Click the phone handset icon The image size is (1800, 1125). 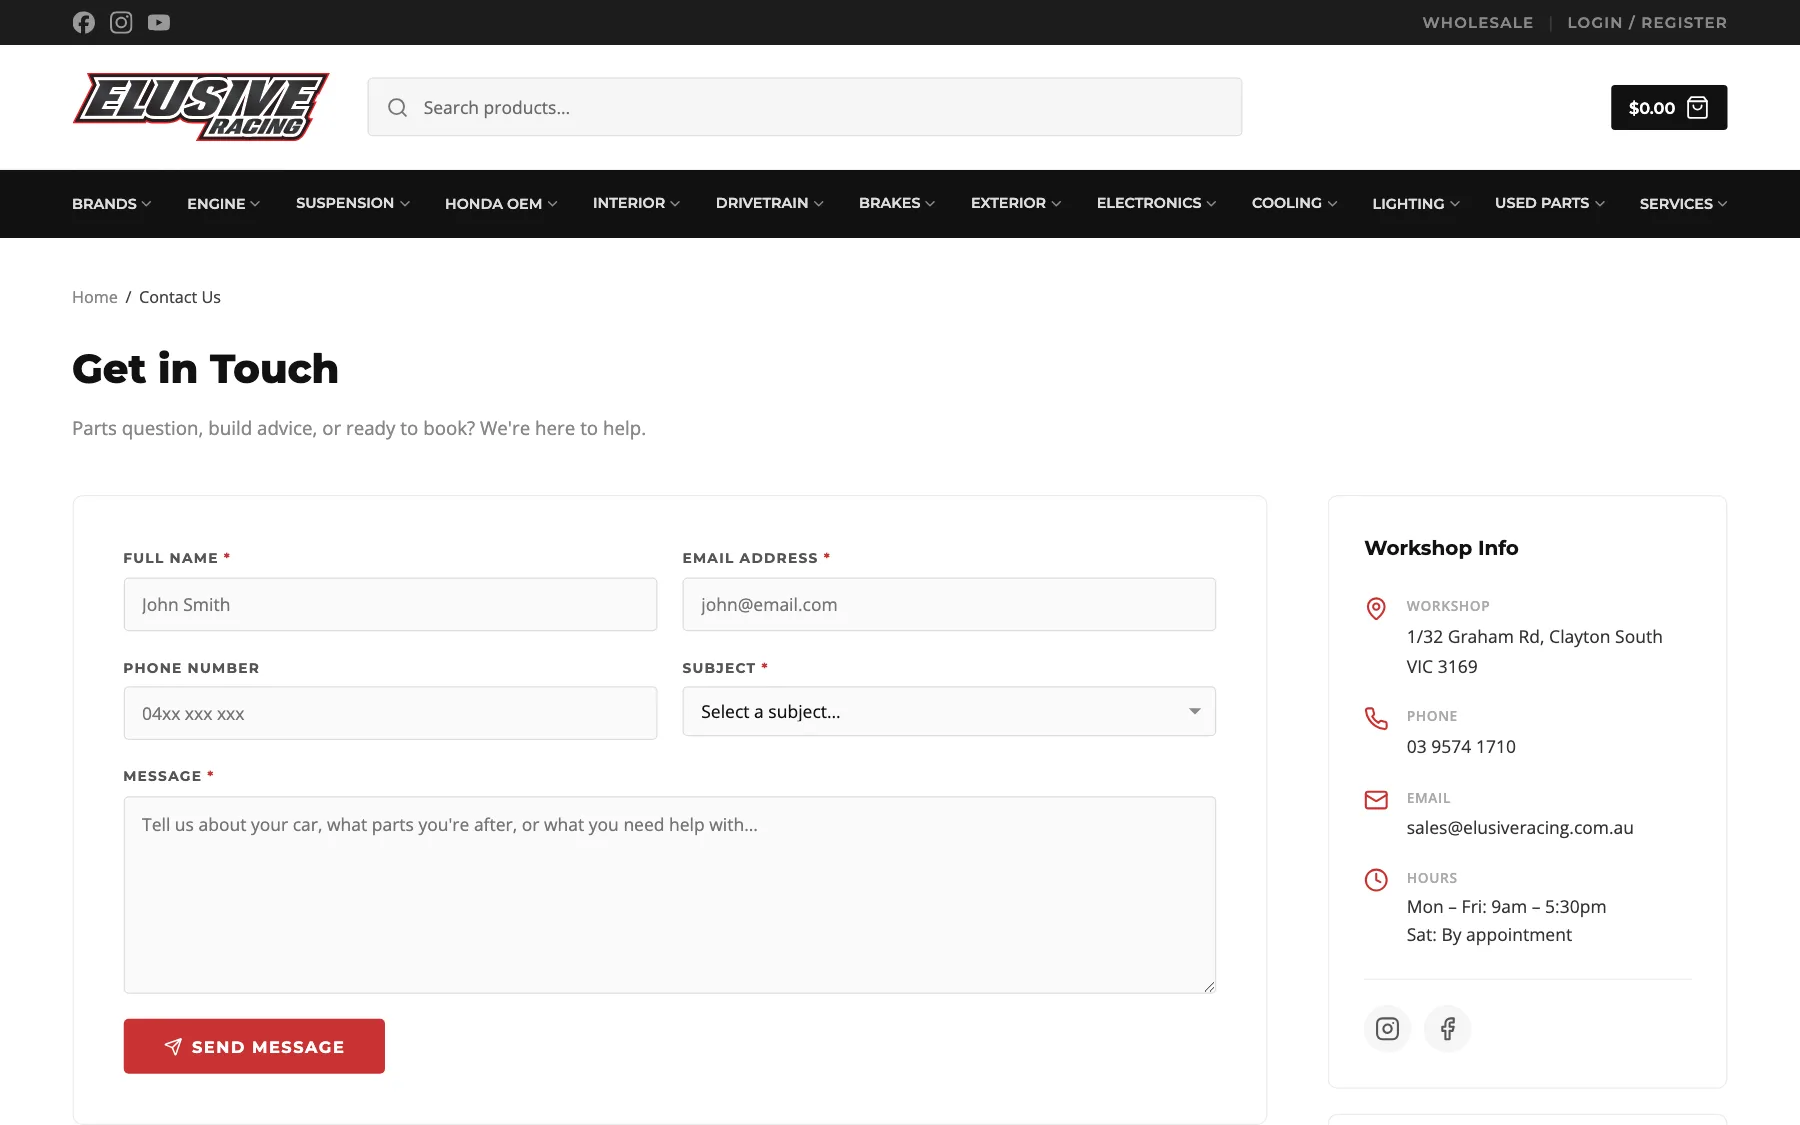click(1376, 718)
